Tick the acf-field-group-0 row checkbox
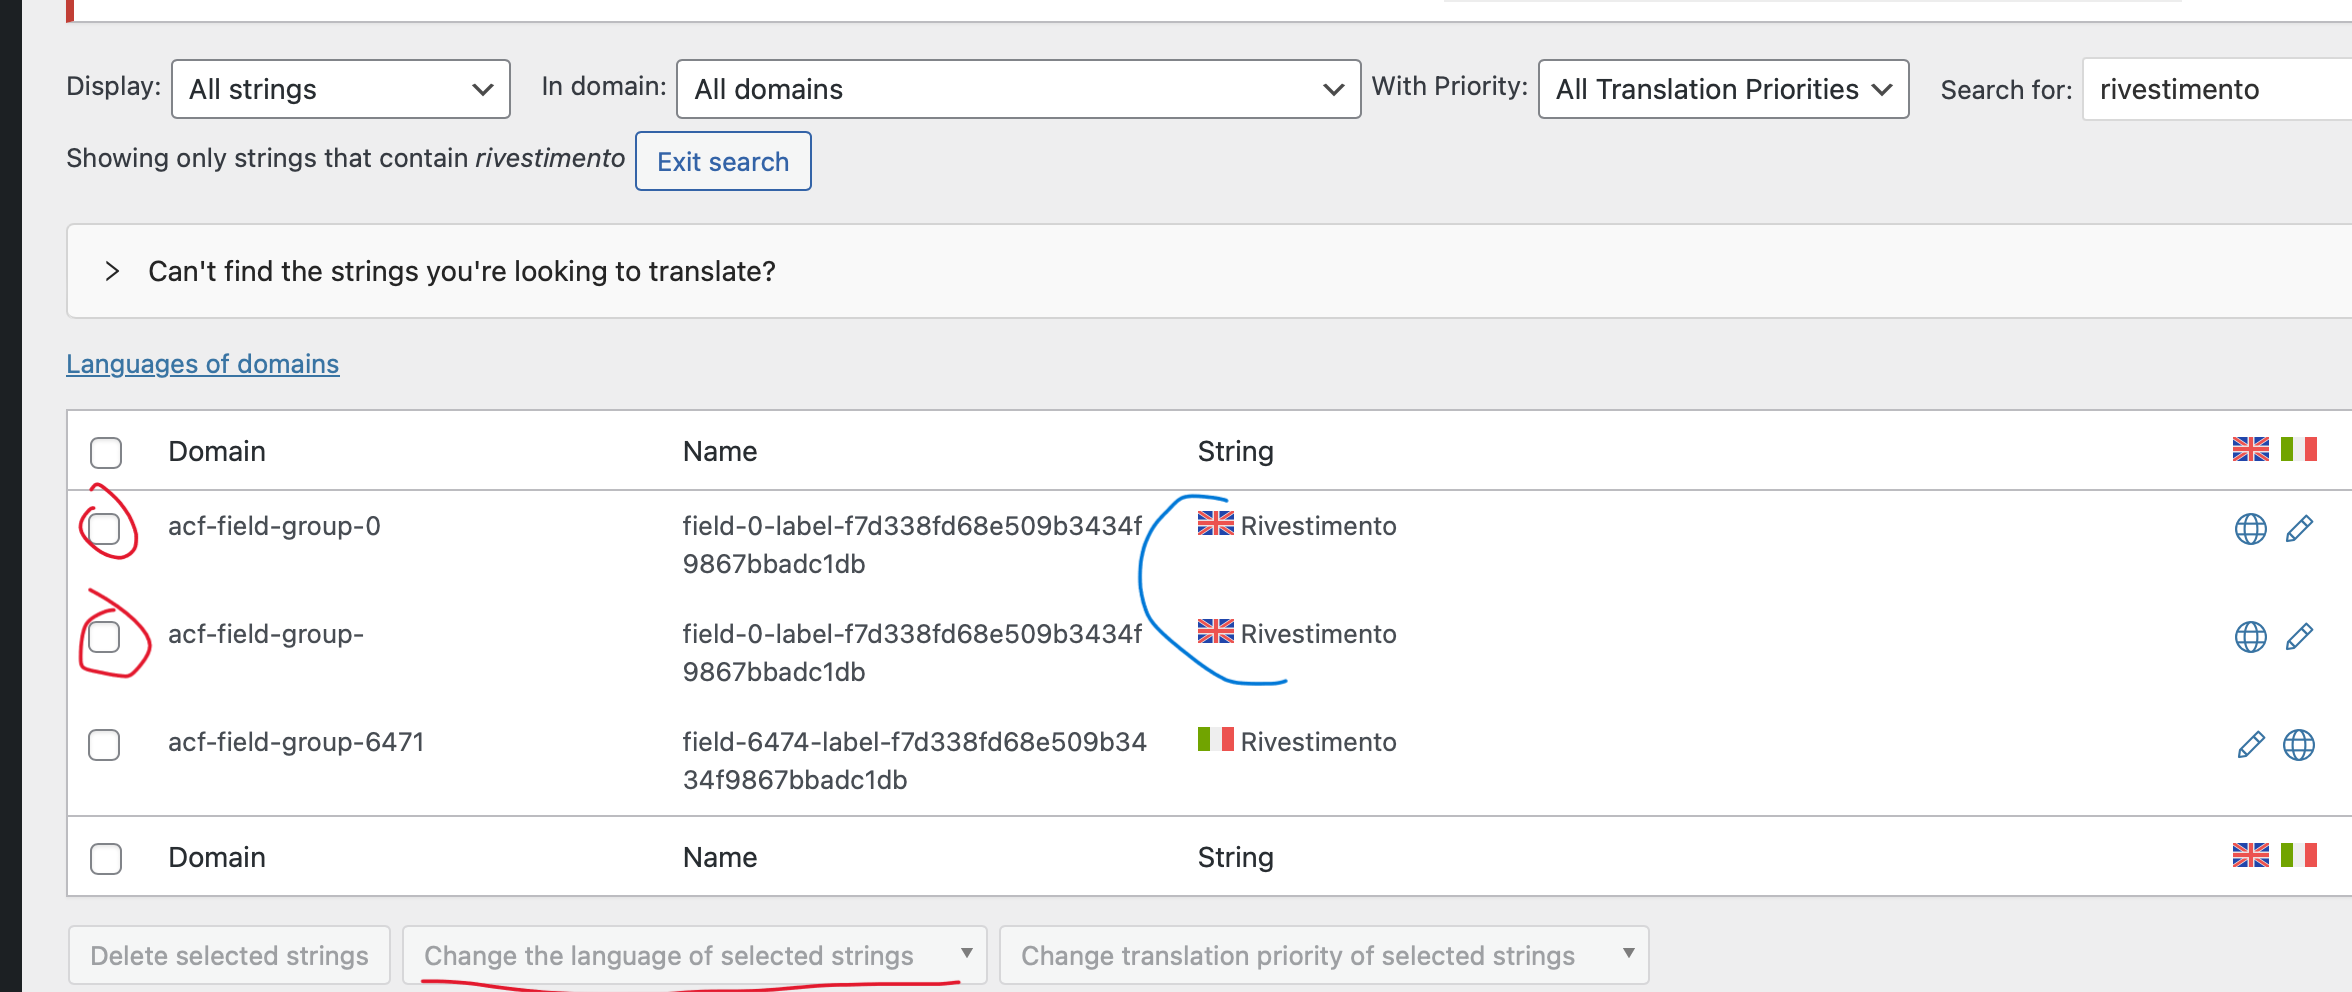Screen dimensions: 2352x992 [x=104, y=528]
